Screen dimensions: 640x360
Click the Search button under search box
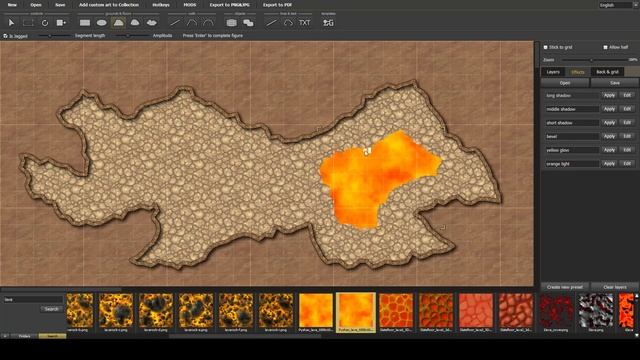51,309
